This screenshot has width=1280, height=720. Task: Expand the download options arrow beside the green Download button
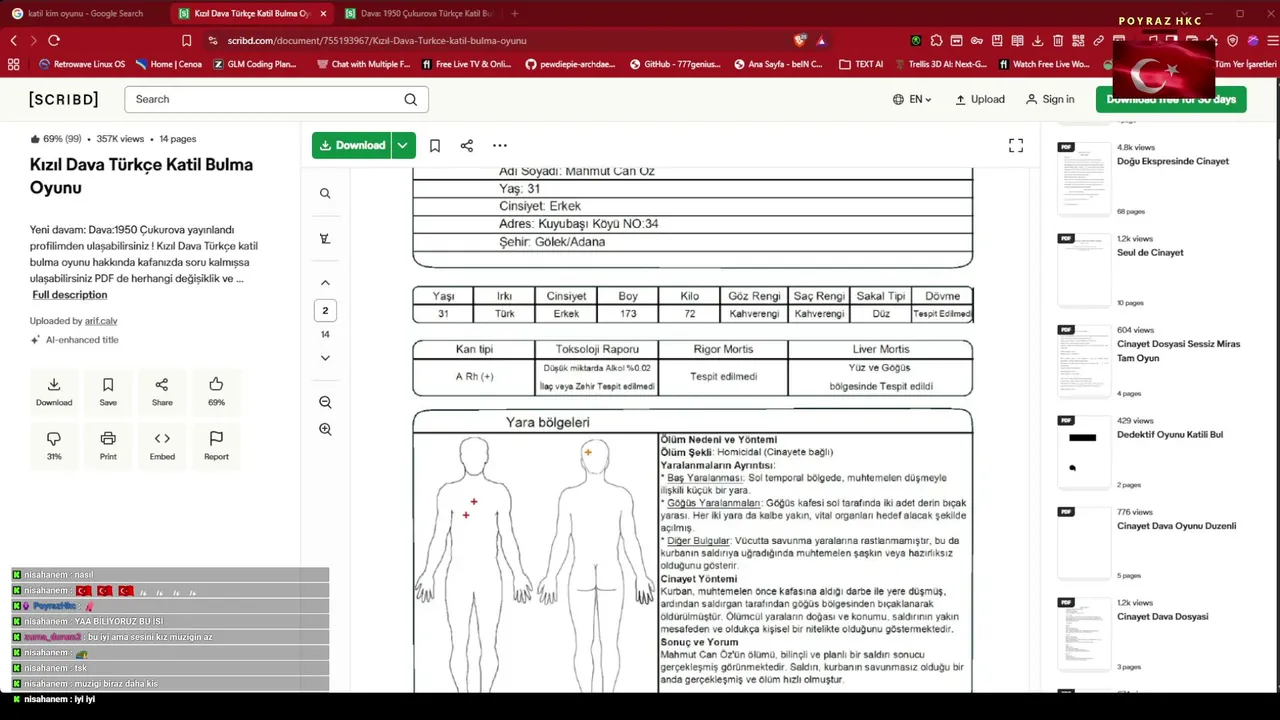pos(402,145)
